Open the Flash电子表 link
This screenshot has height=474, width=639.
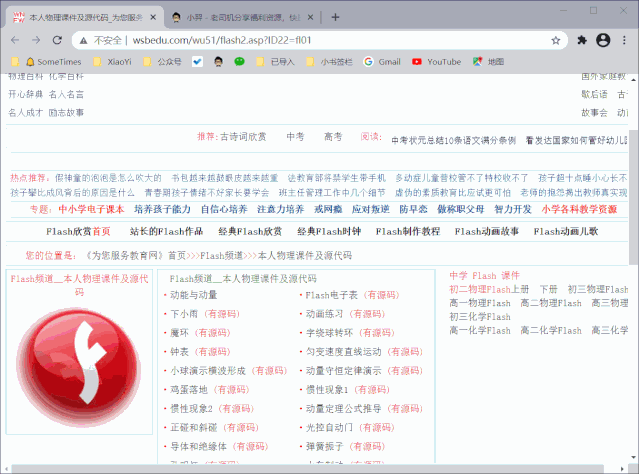coord(331,295)
